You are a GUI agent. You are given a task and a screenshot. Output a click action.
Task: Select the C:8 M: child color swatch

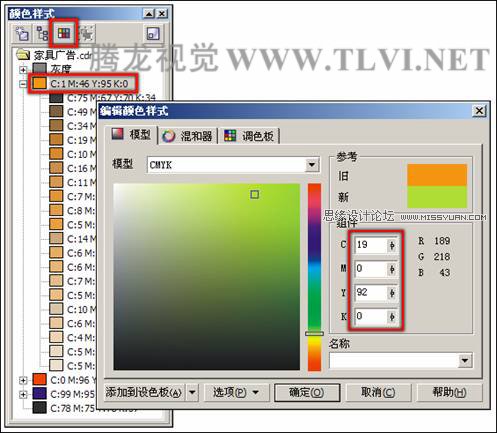[56, 210]
